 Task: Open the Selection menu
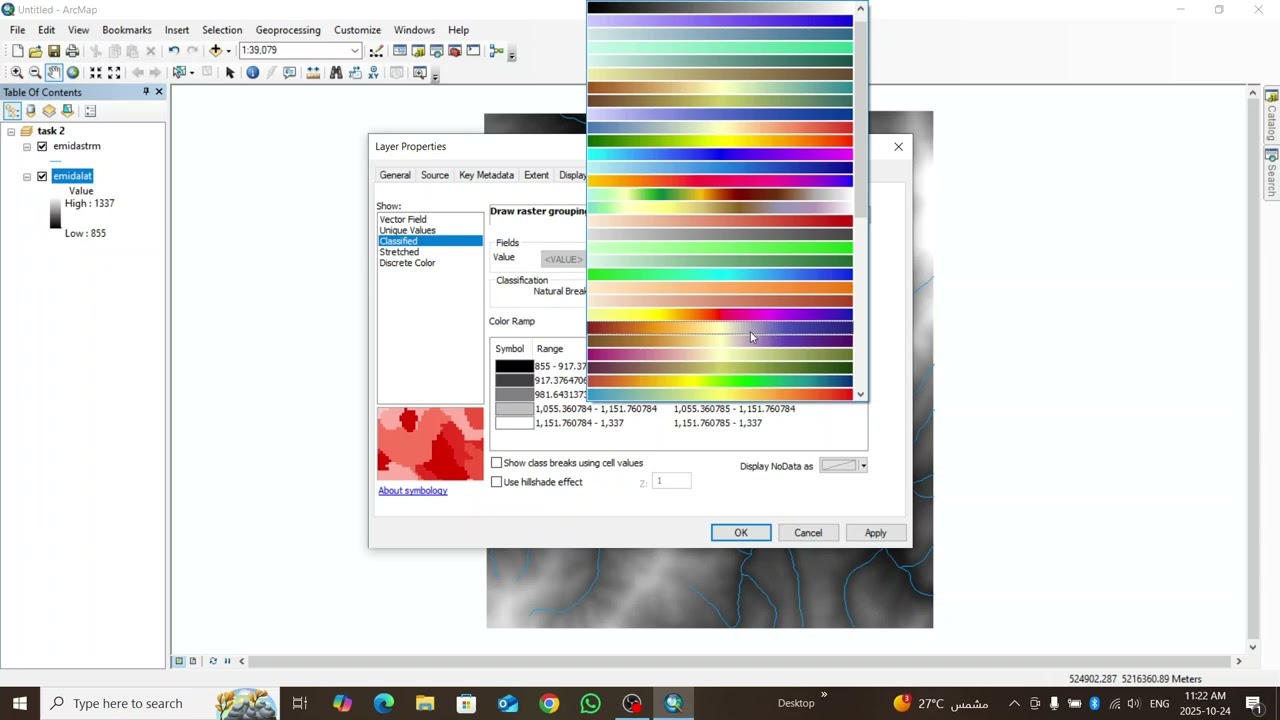tap(222, 30)
